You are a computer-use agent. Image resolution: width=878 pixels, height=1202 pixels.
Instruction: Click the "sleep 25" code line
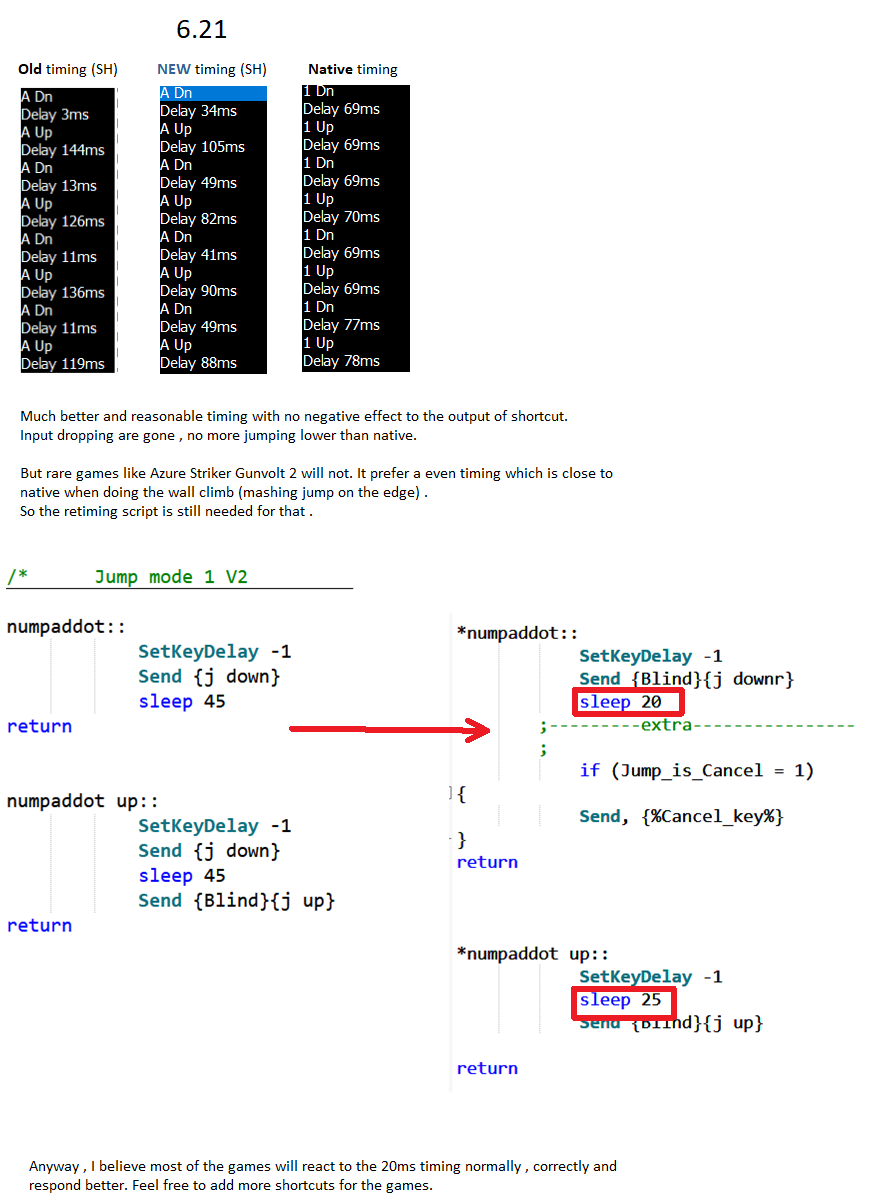click(x=620, y=1000)
